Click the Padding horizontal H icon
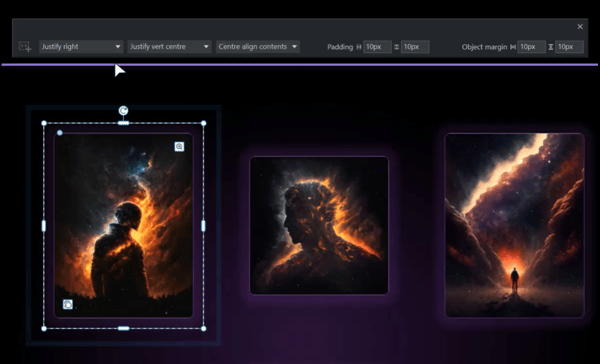Screen dimensions: 600x364 click(x=359, y=47)
